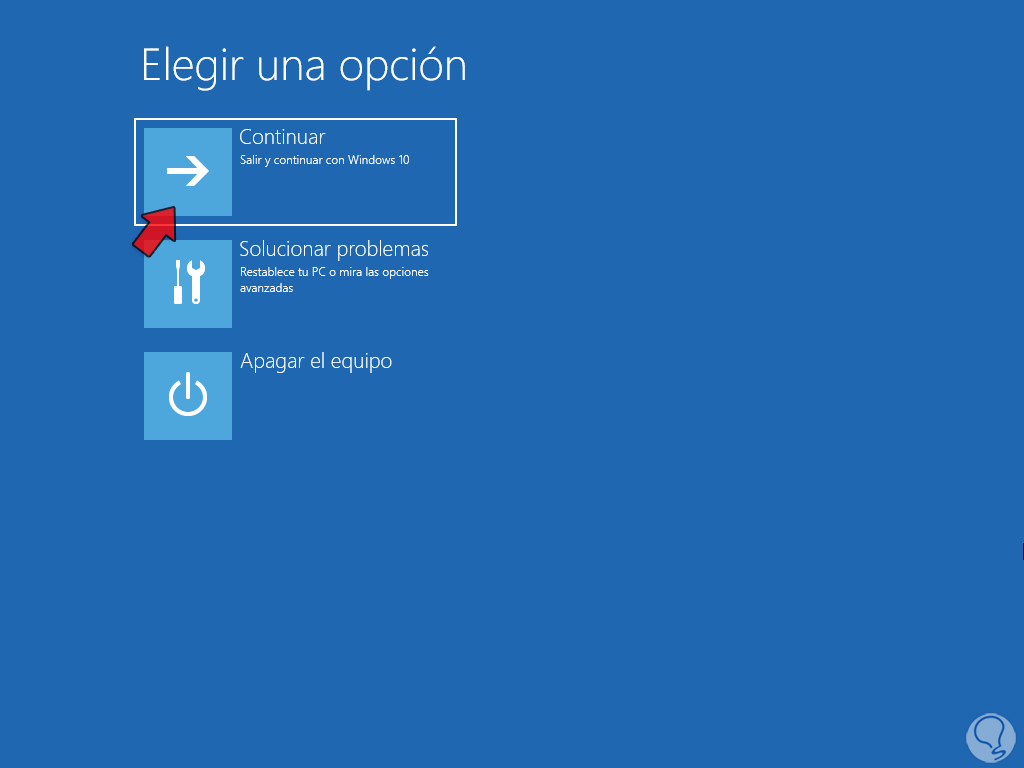
Task: Click the wrench in the troubleshoot icon
Action: [195, 282]
